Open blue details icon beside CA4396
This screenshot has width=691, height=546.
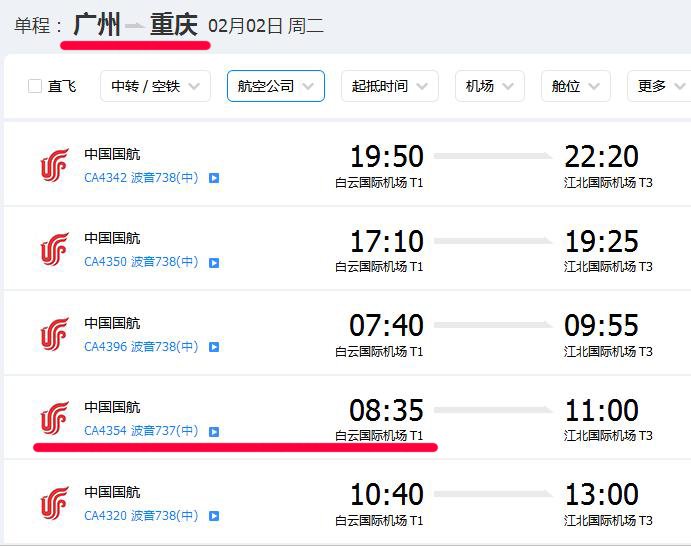click(x=214, y=347)
